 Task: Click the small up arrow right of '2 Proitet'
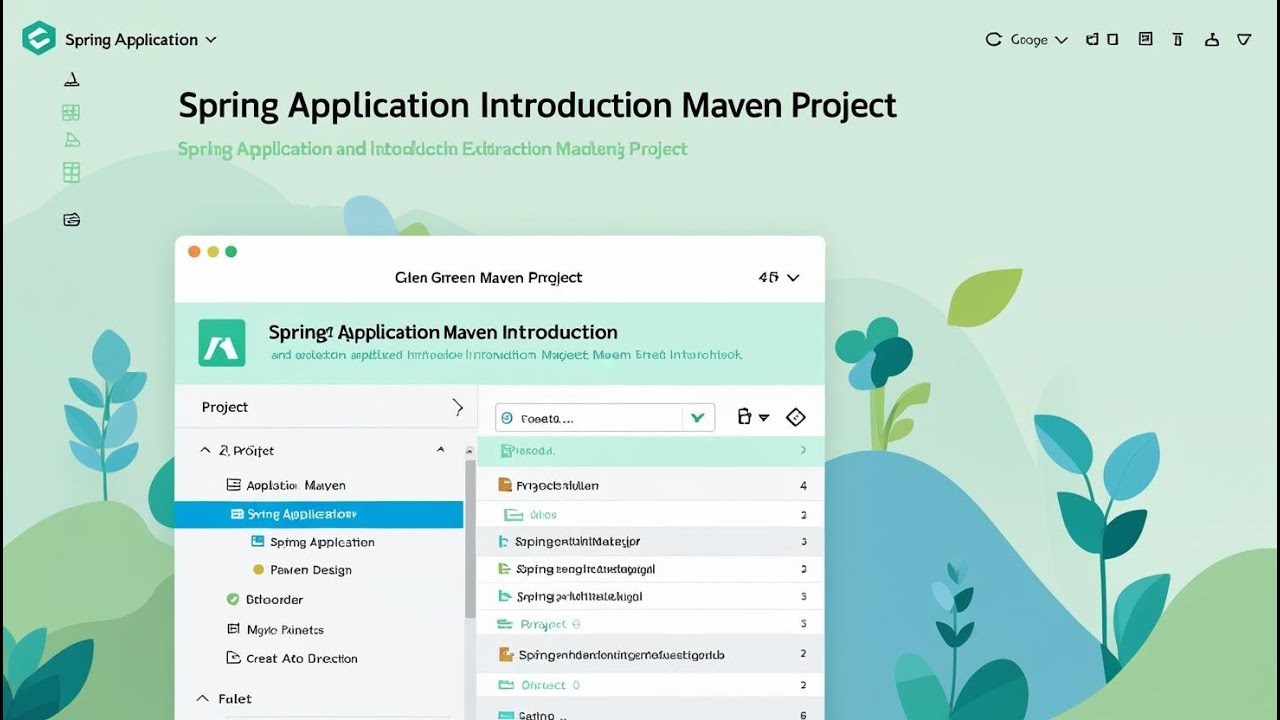tap(440, 451)
